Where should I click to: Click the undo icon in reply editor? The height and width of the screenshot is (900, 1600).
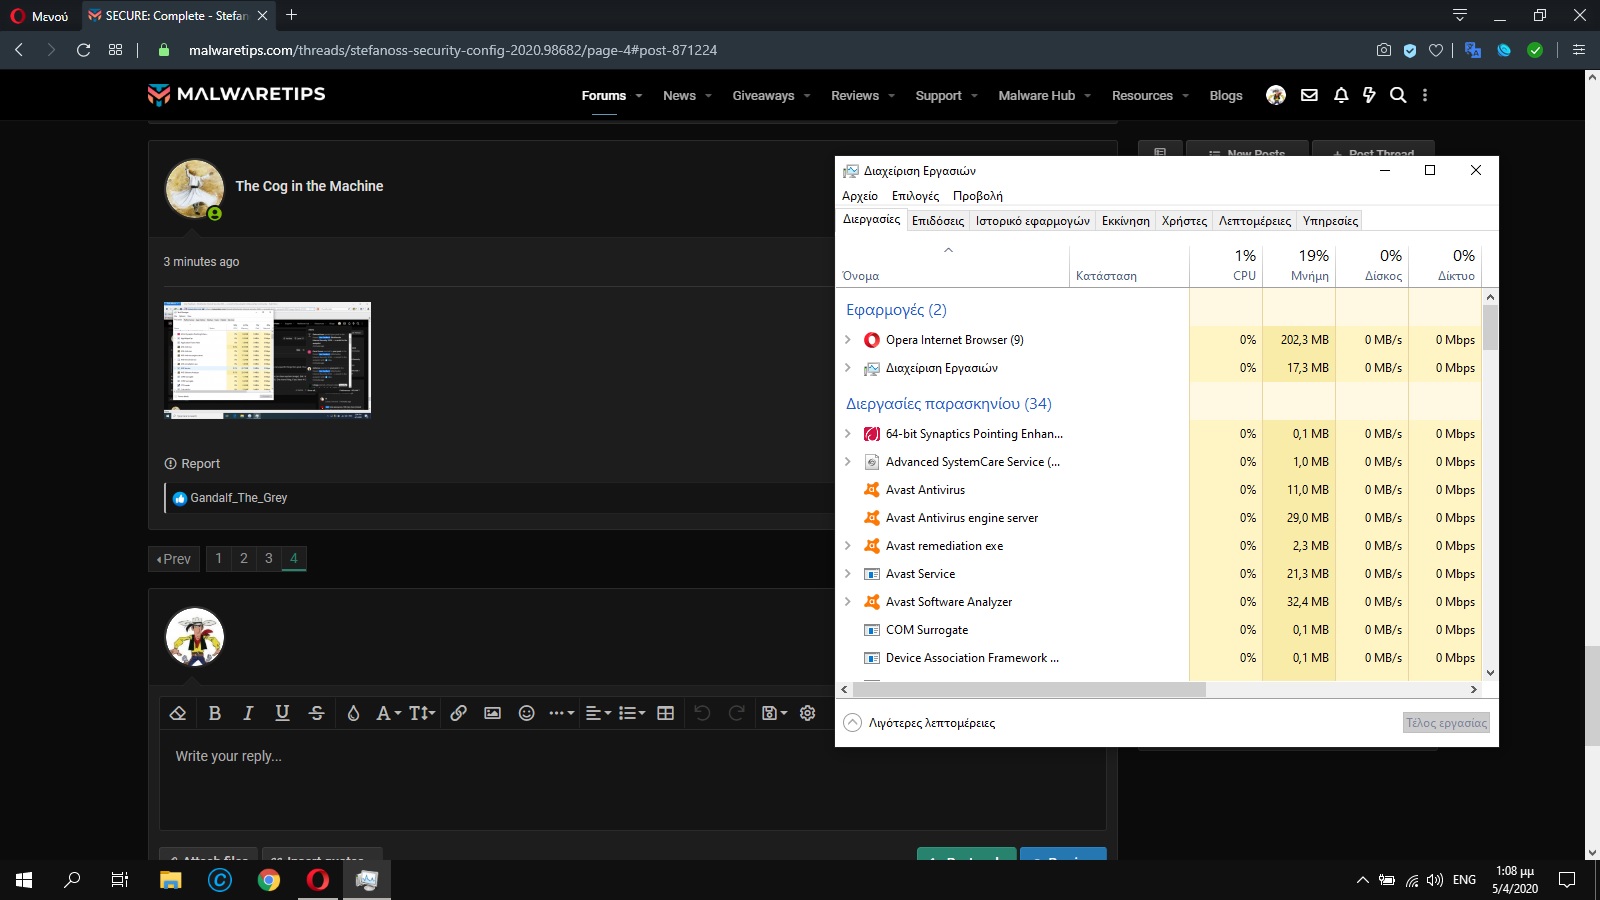point(702,713)
